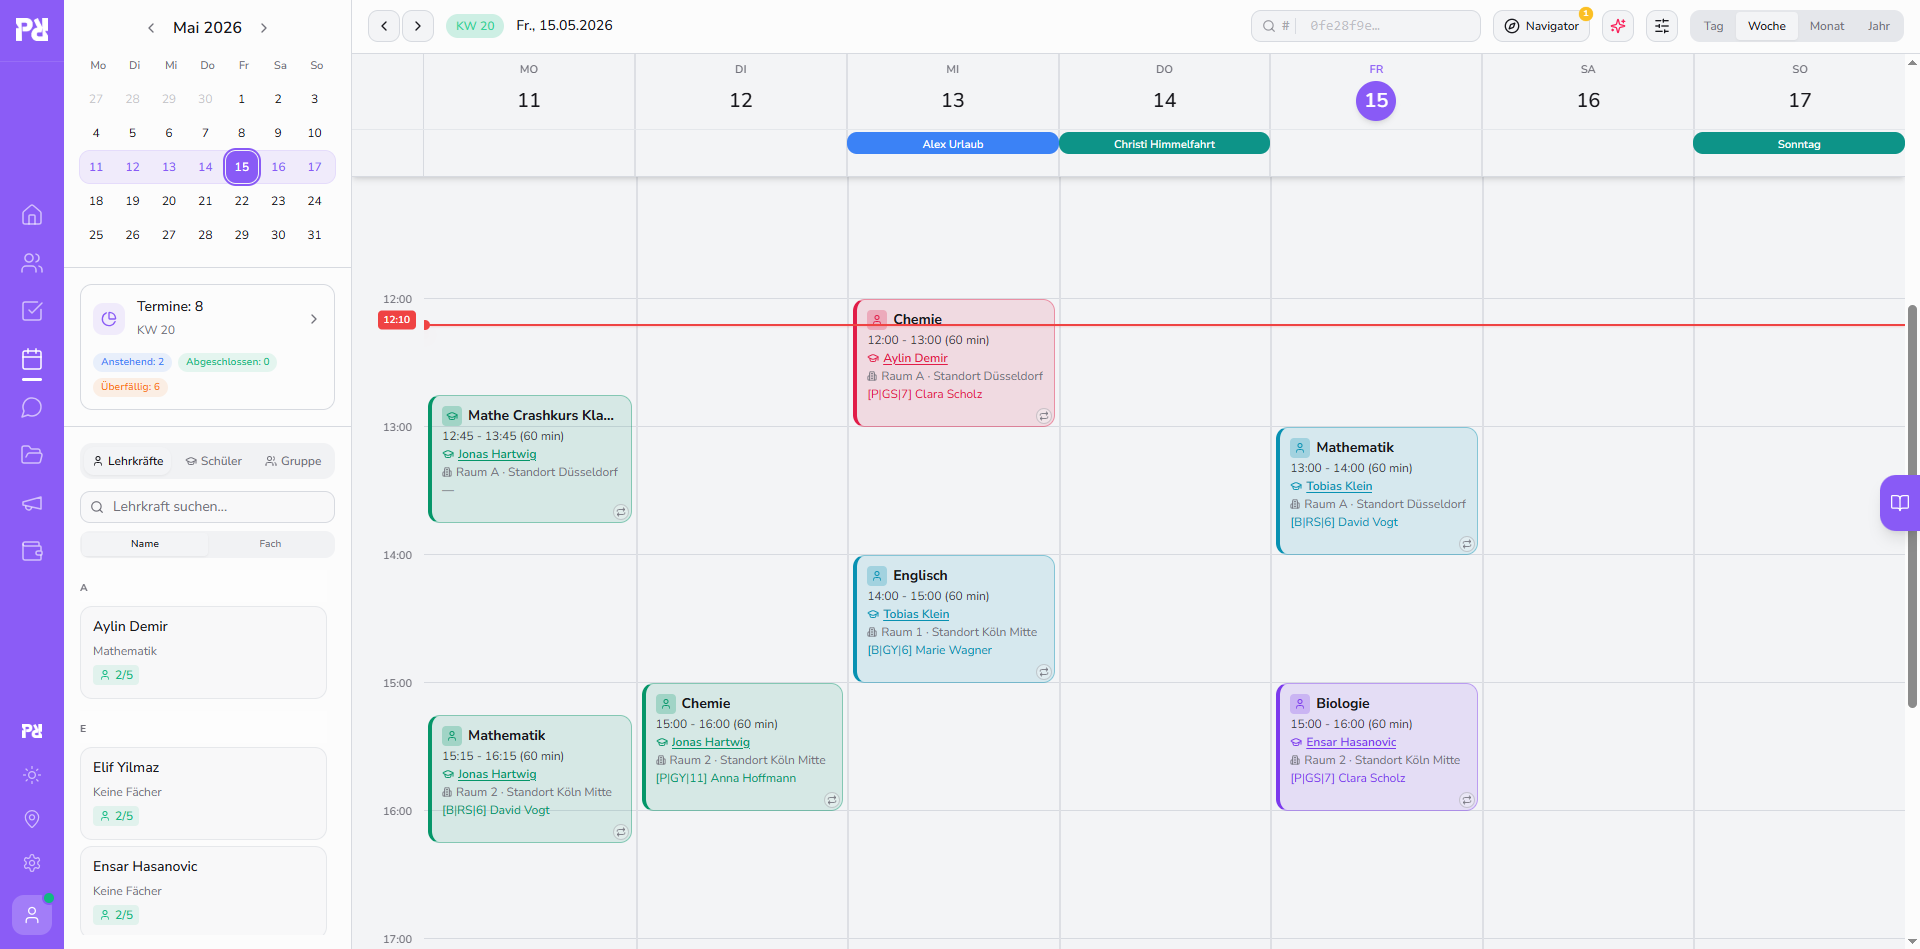
Task: Open Ensar Hasanovic link in Biologie event
Action: [1351, 742]
